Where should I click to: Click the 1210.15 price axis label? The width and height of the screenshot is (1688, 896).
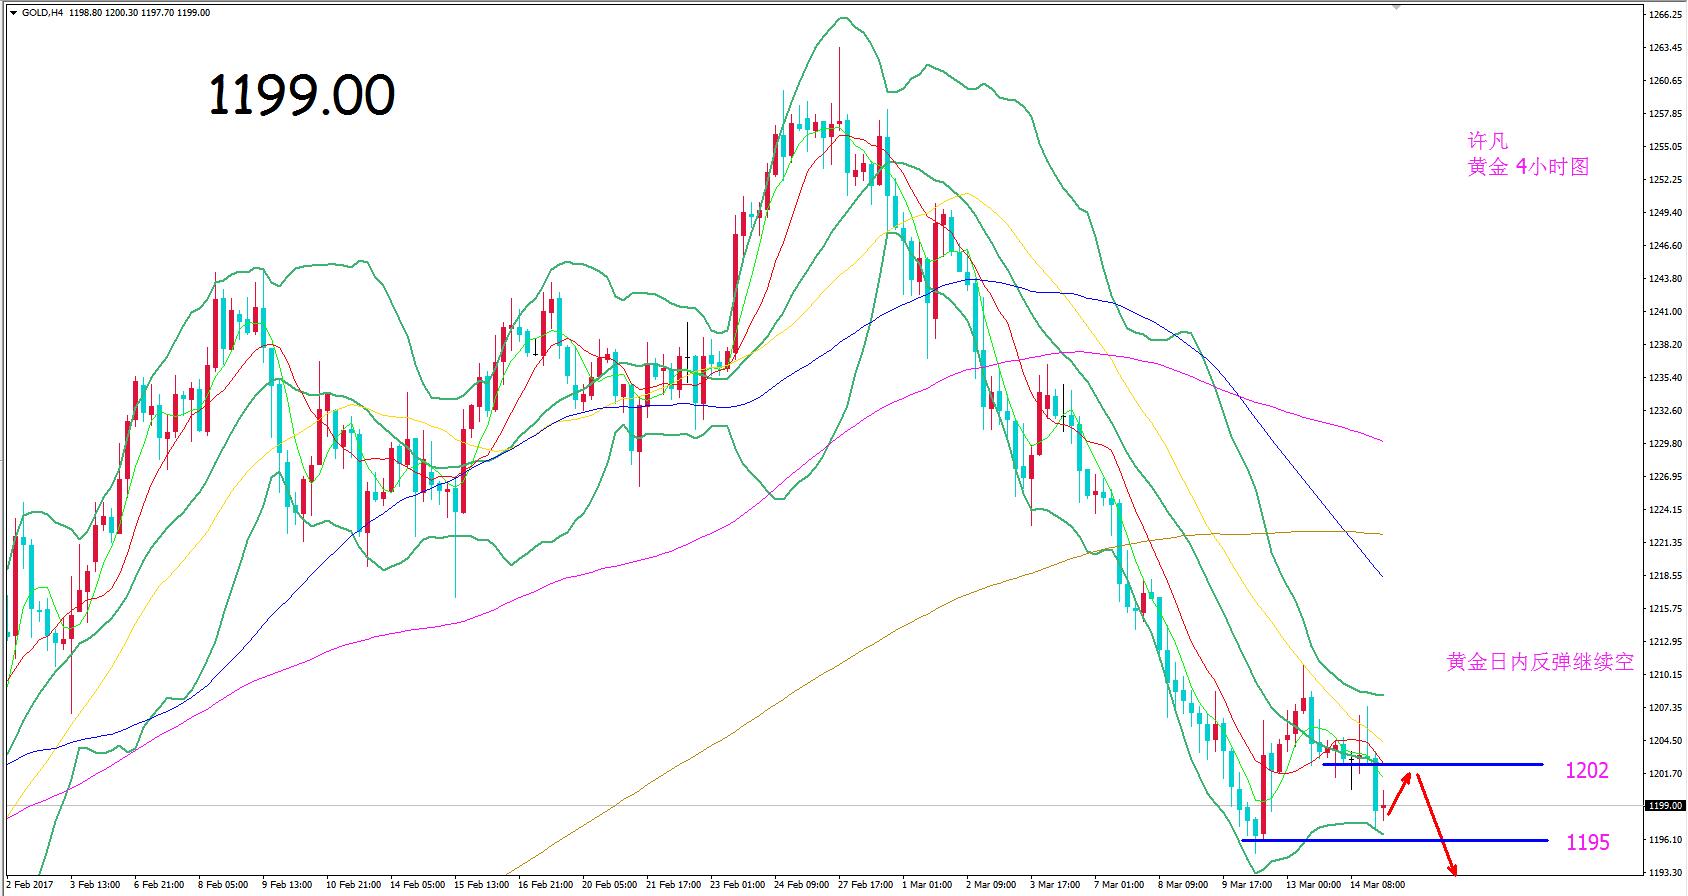click(1666, 675)
